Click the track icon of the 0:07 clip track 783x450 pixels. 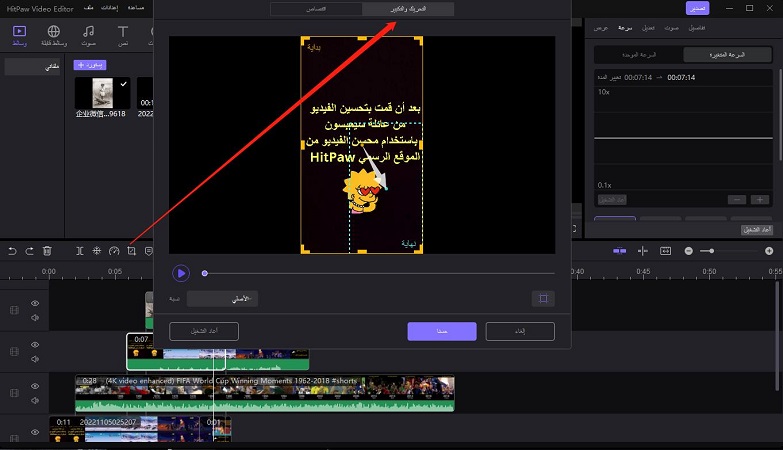click(14, 352)
